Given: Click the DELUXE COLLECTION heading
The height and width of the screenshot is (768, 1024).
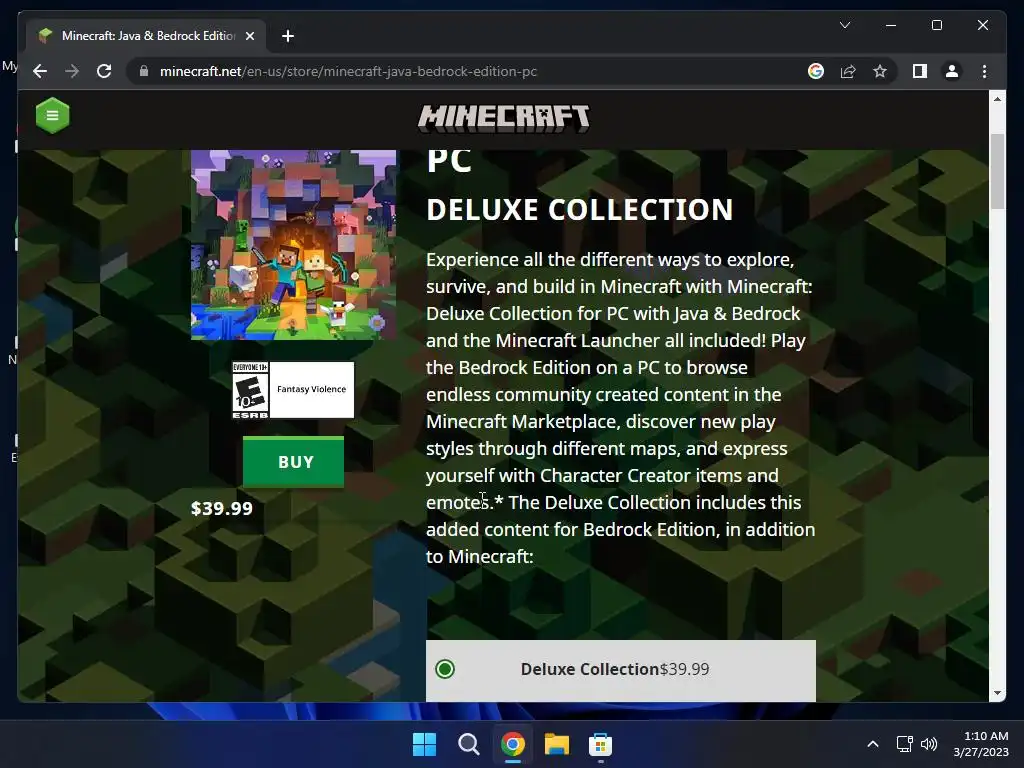Looking at the screenshot, I should point(579,210).
